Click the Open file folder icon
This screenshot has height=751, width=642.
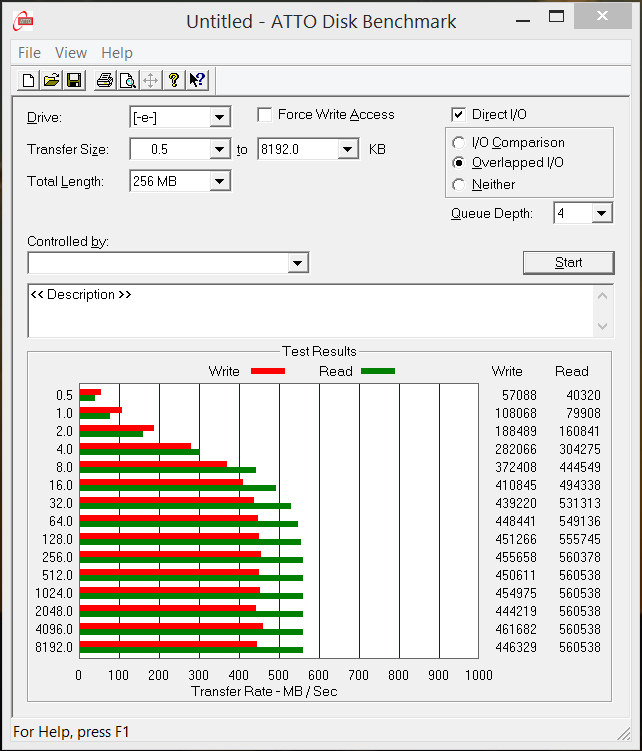point(51,81)
